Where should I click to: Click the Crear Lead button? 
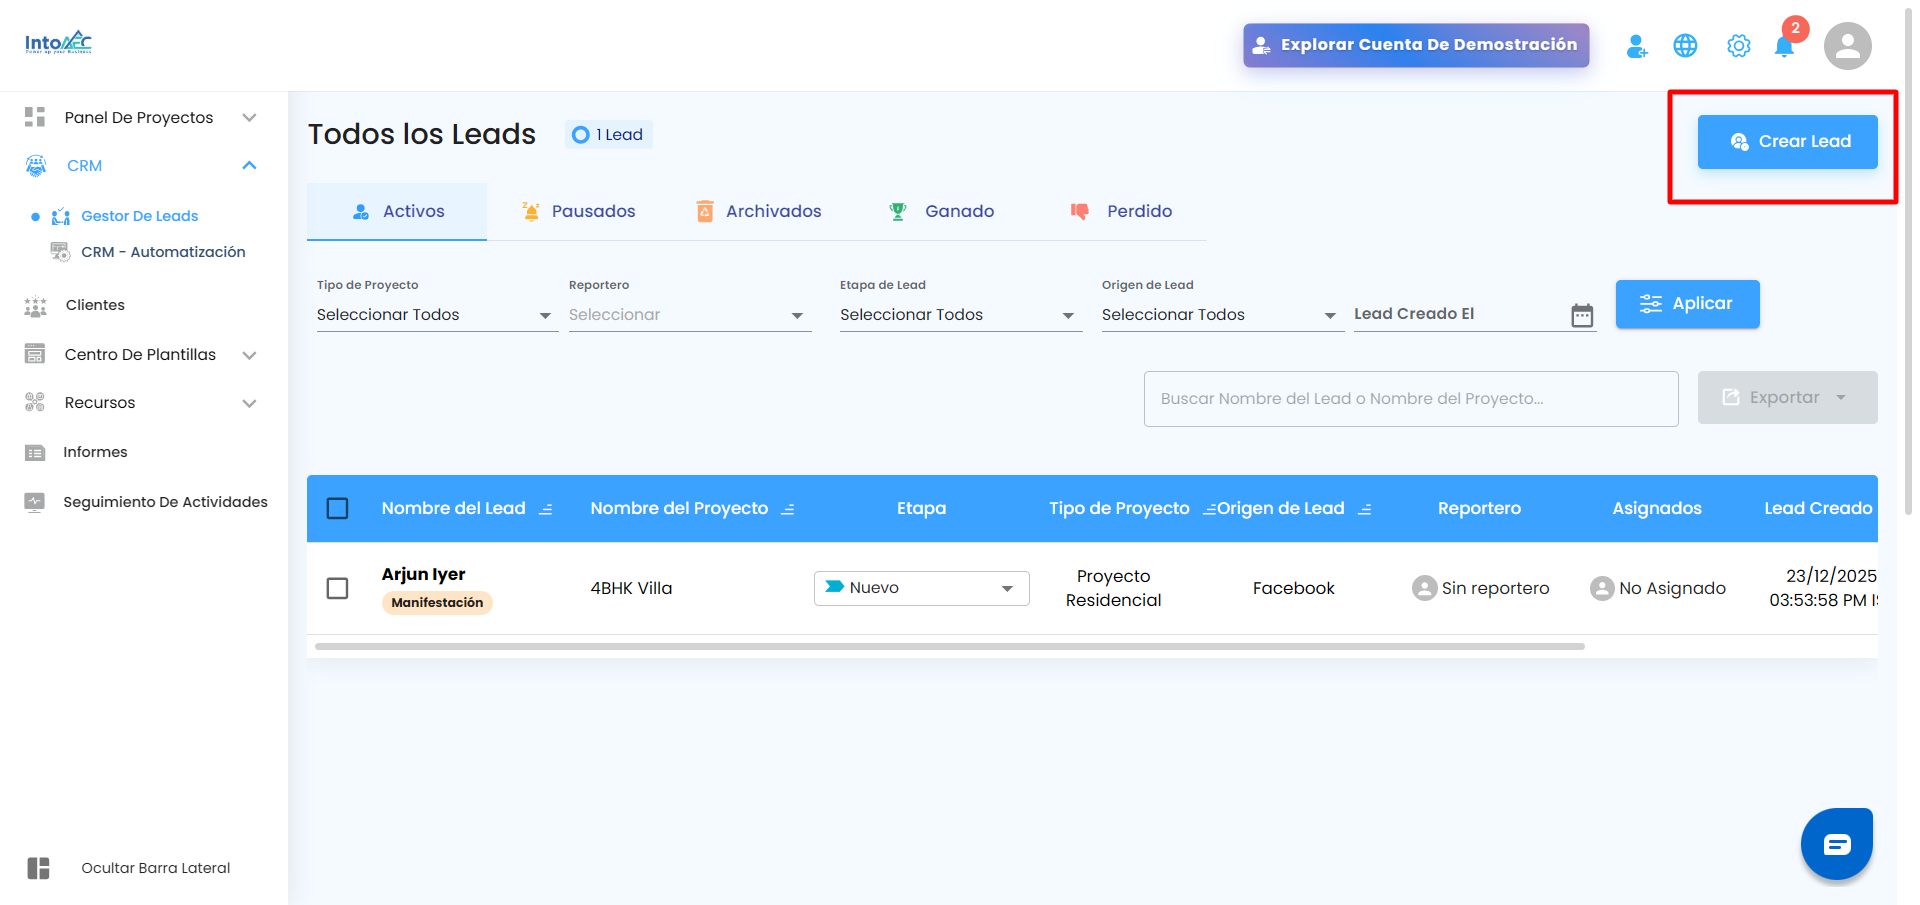tap(1787, 142)
